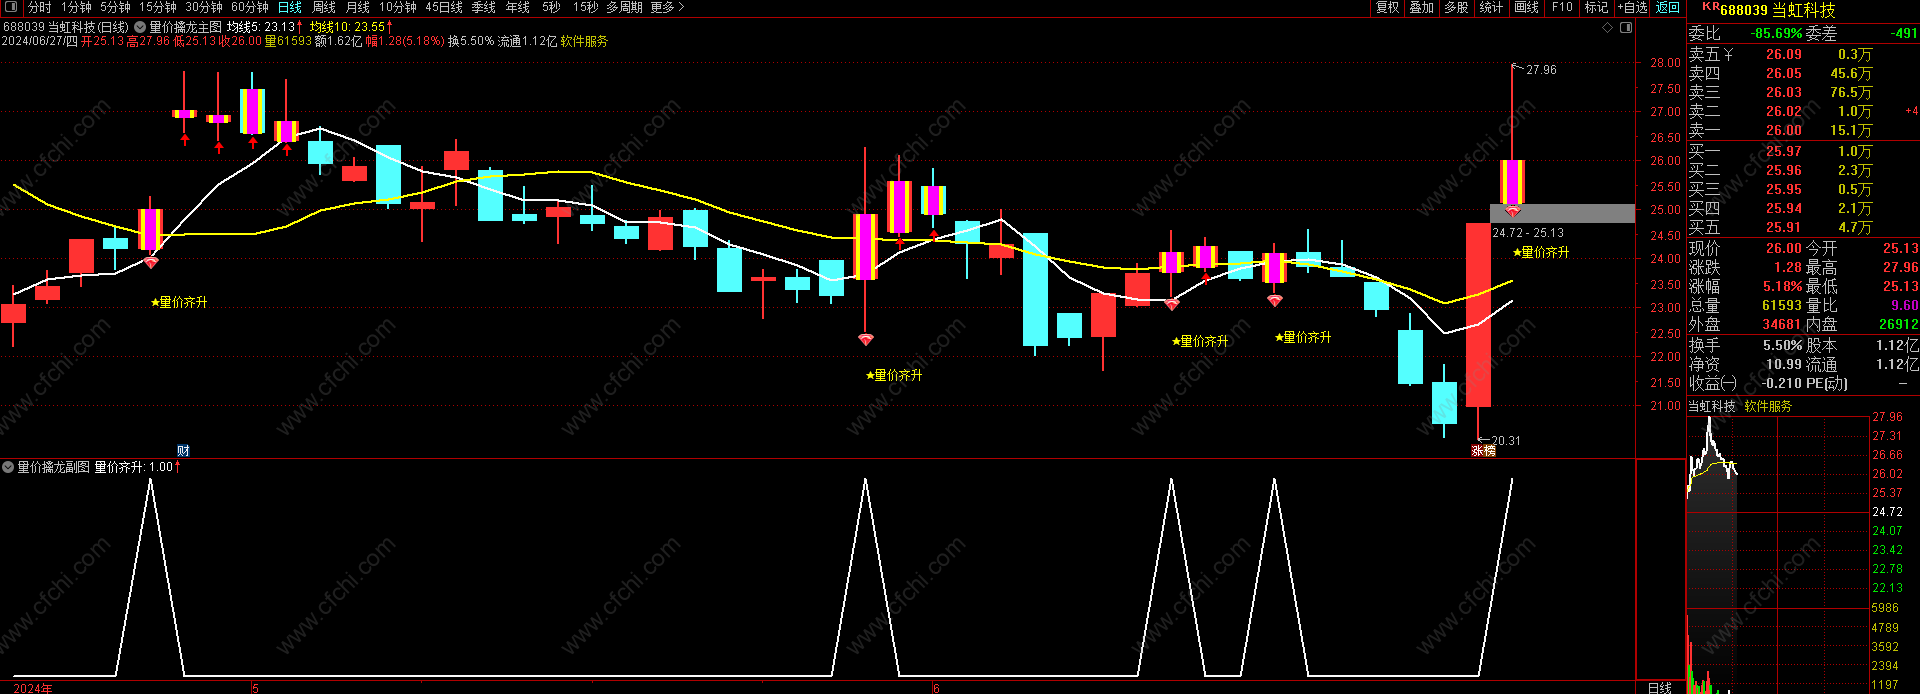Viewport: 1920px width, 694px height.
Task: Click 软件服务 link above mini chart
Action: click(x=1768, y=406)
